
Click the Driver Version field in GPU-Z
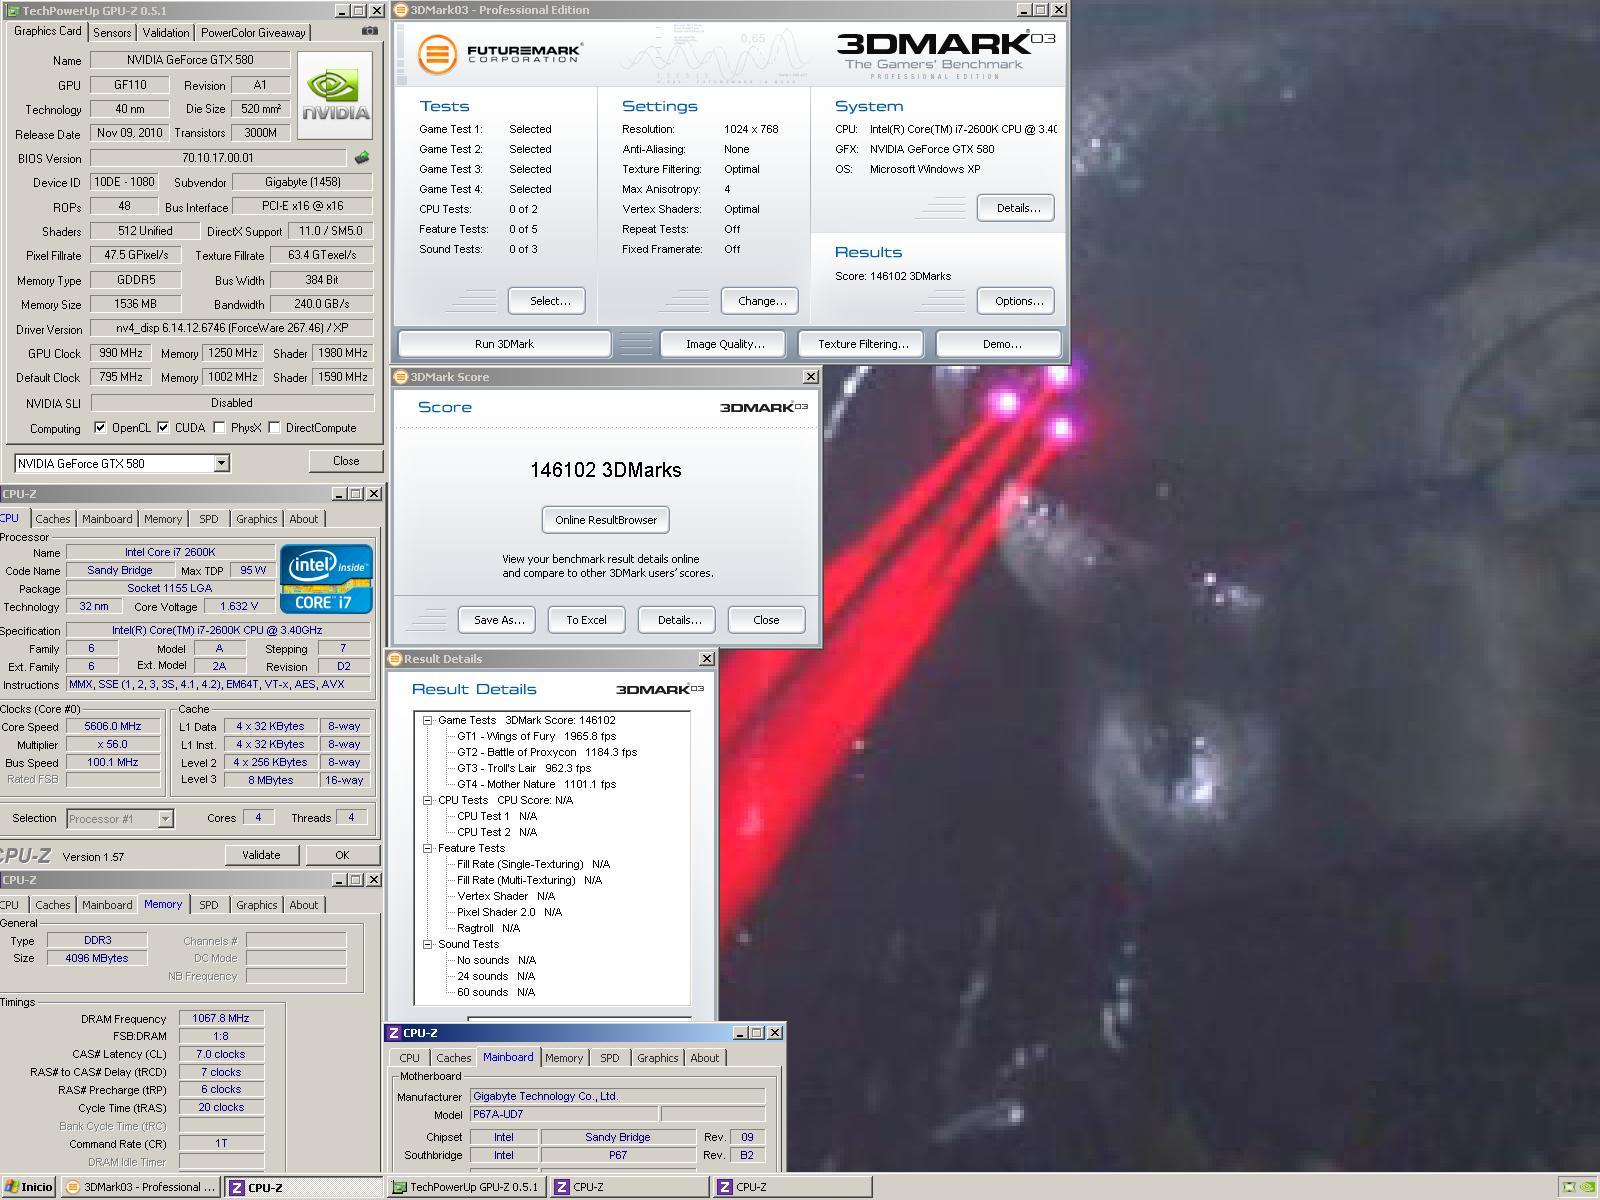(x=231, y=328)
